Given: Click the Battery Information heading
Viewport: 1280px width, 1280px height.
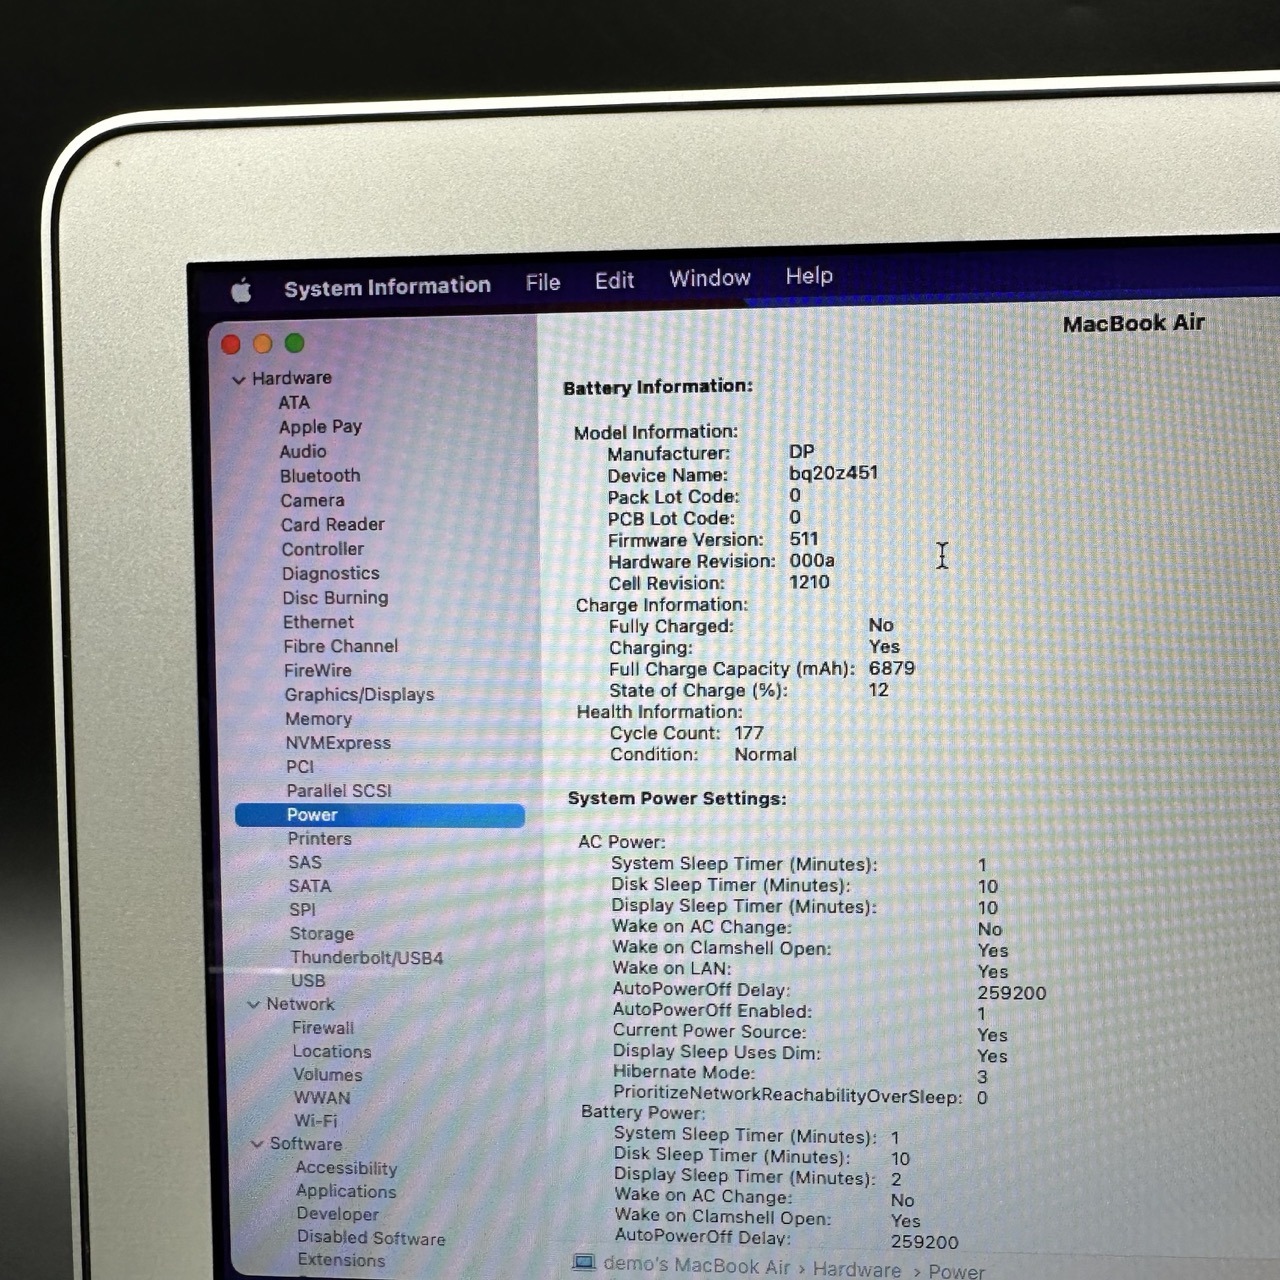Looking at the screenshot, I should pyautogui.click(x=658, y=387).
